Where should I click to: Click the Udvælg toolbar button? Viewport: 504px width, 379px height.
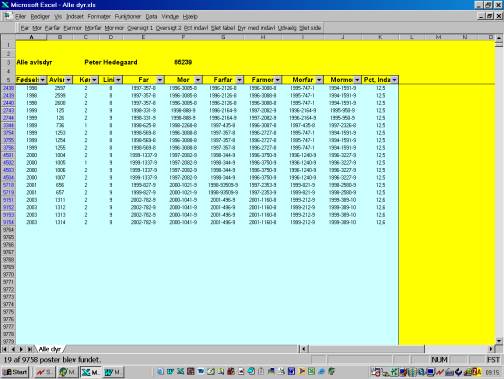pos(287,28)
